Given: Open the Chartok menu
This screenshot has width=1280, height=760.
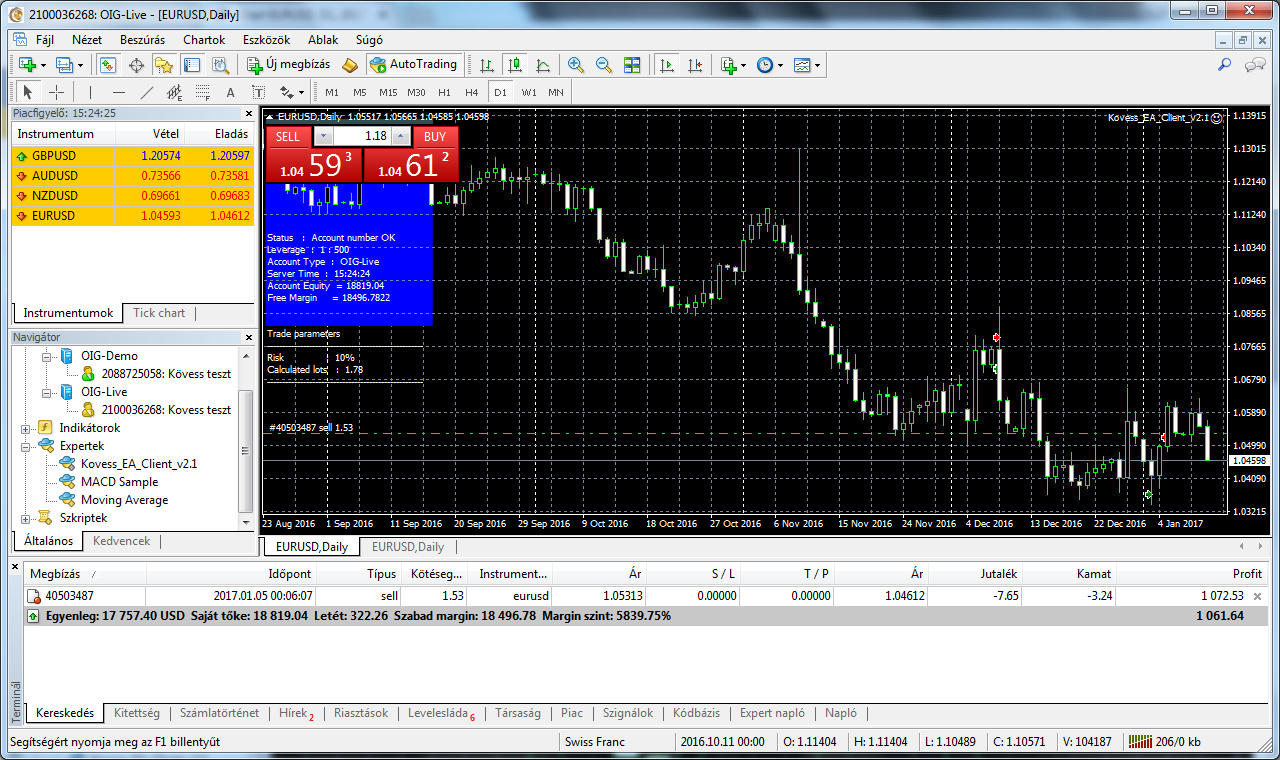Looking at the screenshot, I should click(x=204, y=40).
